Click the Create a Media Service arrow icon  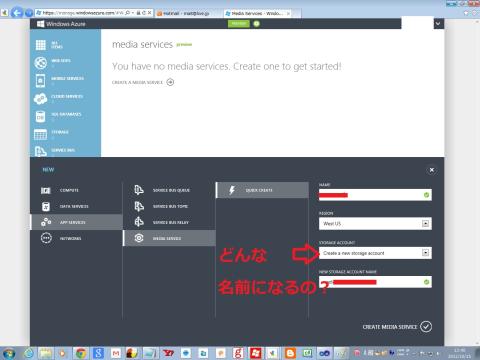click(x=170, y=82)
